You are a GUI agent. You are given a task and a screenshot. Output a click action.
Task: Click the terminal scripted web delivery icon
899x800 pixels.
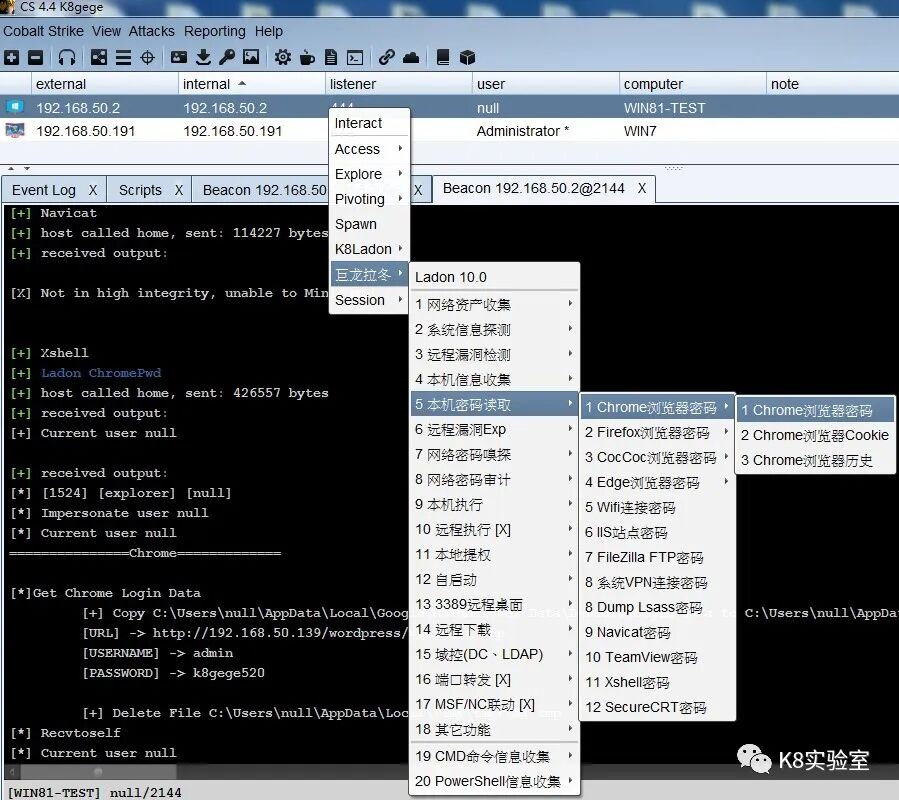point(355,57)
